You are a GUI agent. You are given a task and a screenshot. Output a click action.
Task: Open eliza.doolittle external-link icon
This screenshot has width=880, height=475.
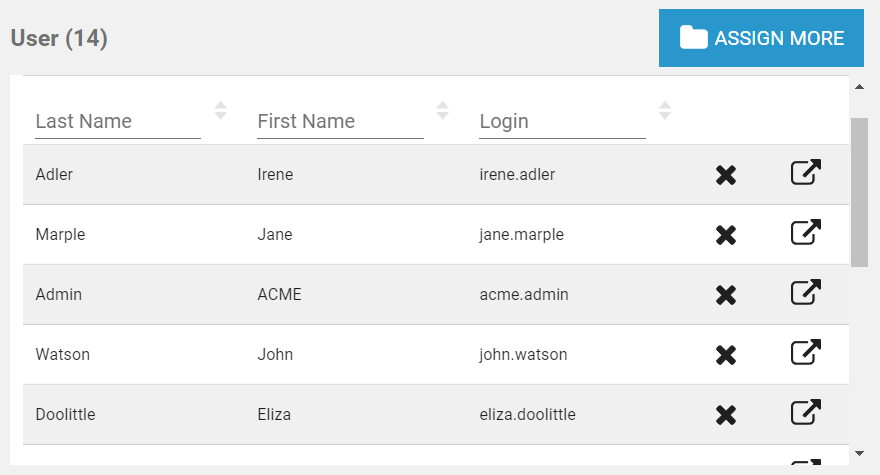pyautogui.click(x=806, y=413)
